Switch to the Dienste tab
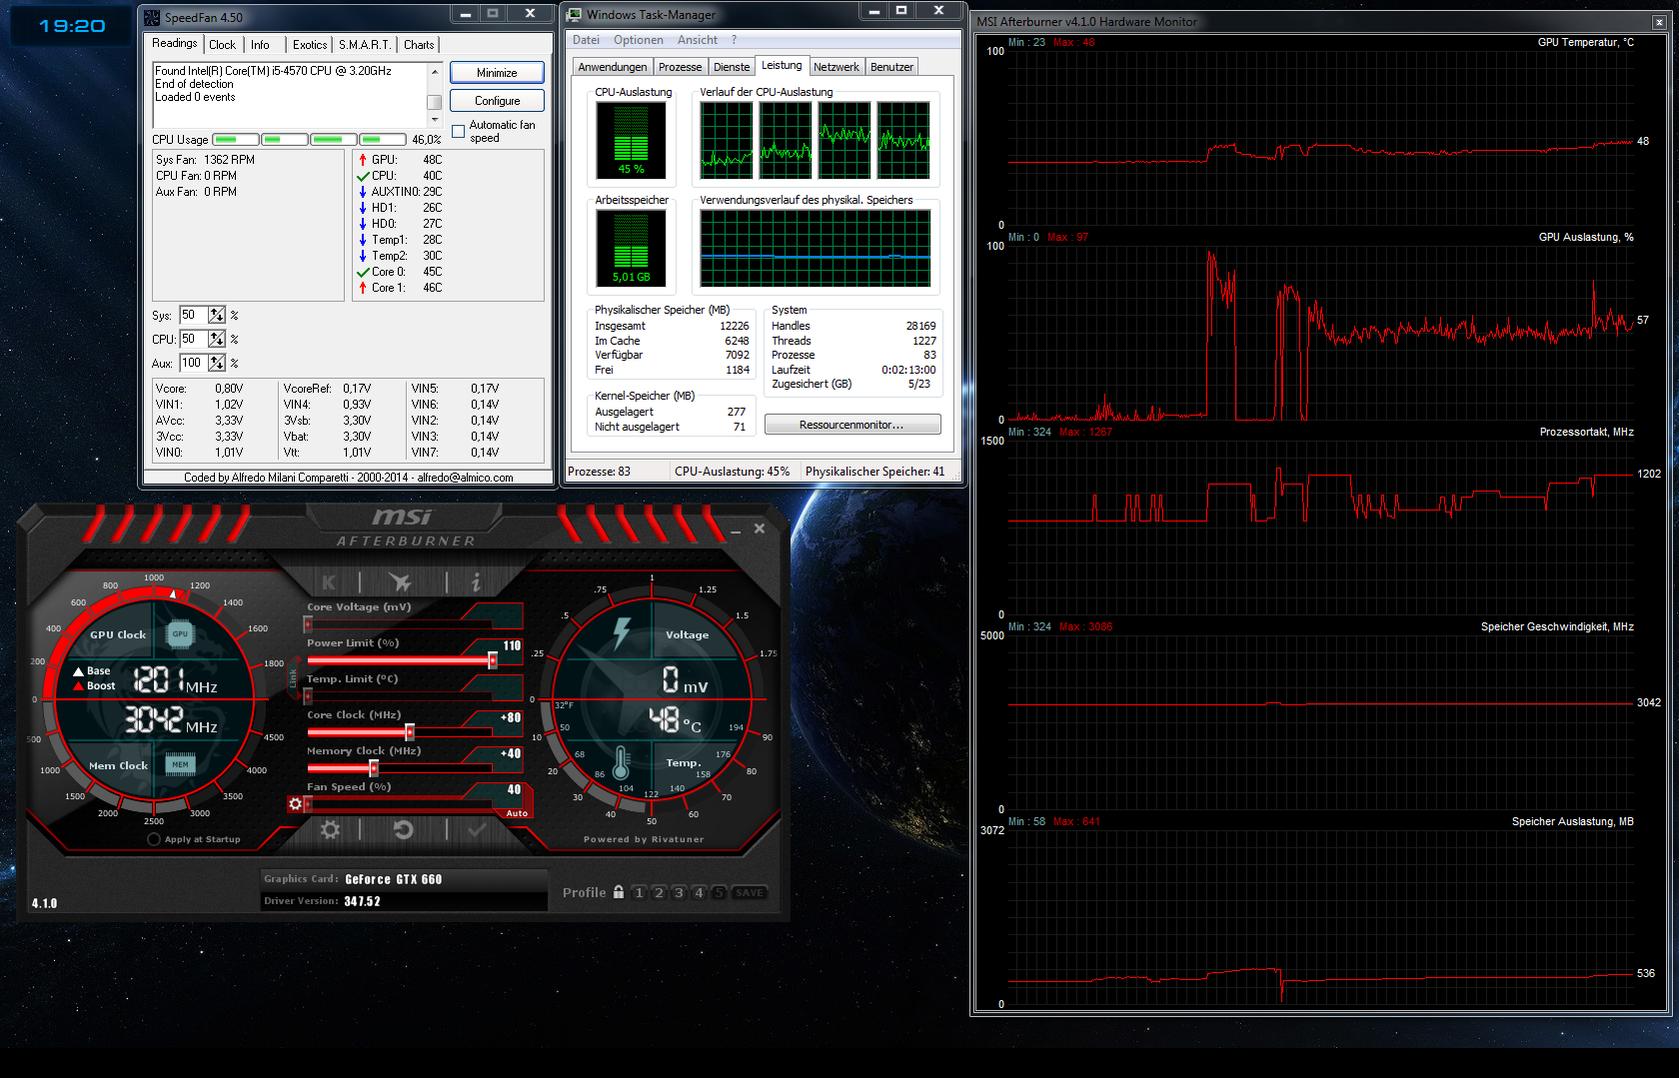Viewport: 1679px width, 1078px height. pos(731,67)
